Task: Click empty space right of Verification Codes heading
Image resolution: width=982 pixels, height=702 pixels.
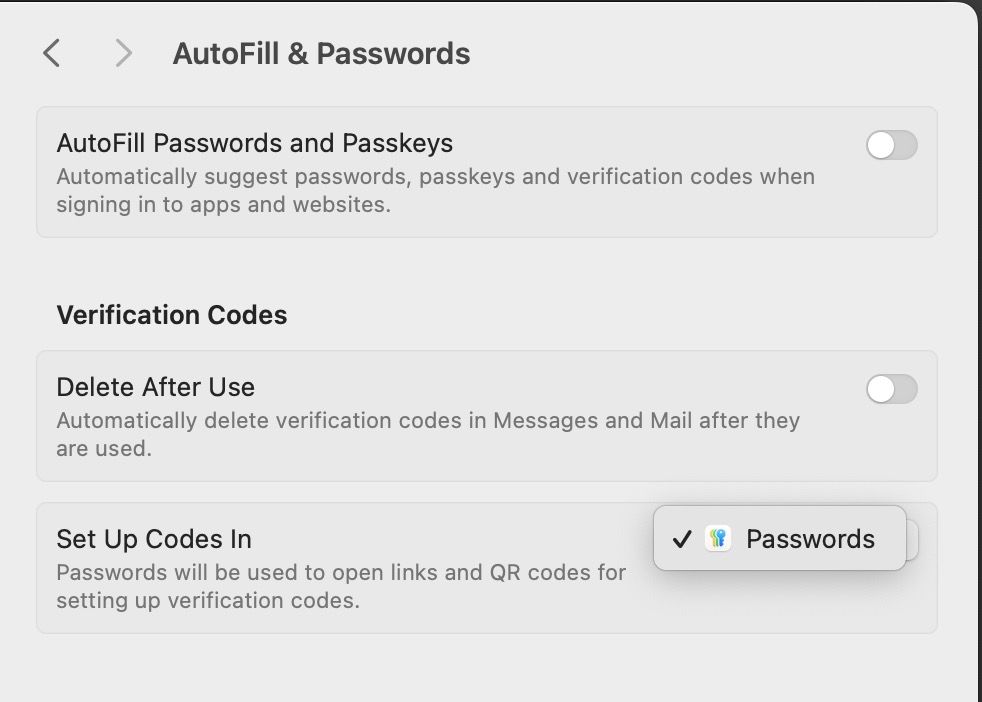Action: click(600, 315)
